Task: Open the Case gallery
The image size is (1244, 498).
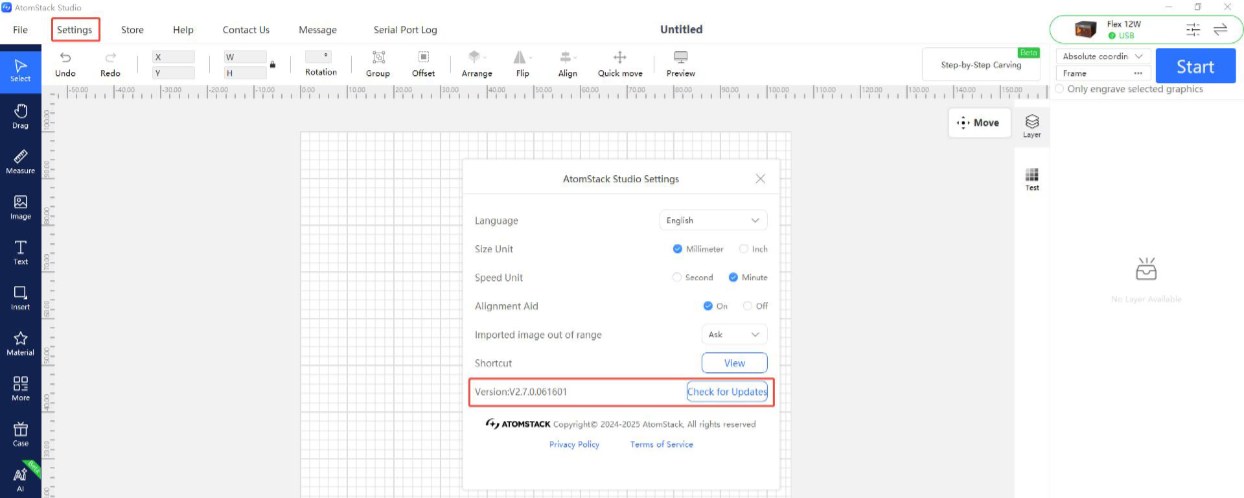Action: click(x=20, y=434)
